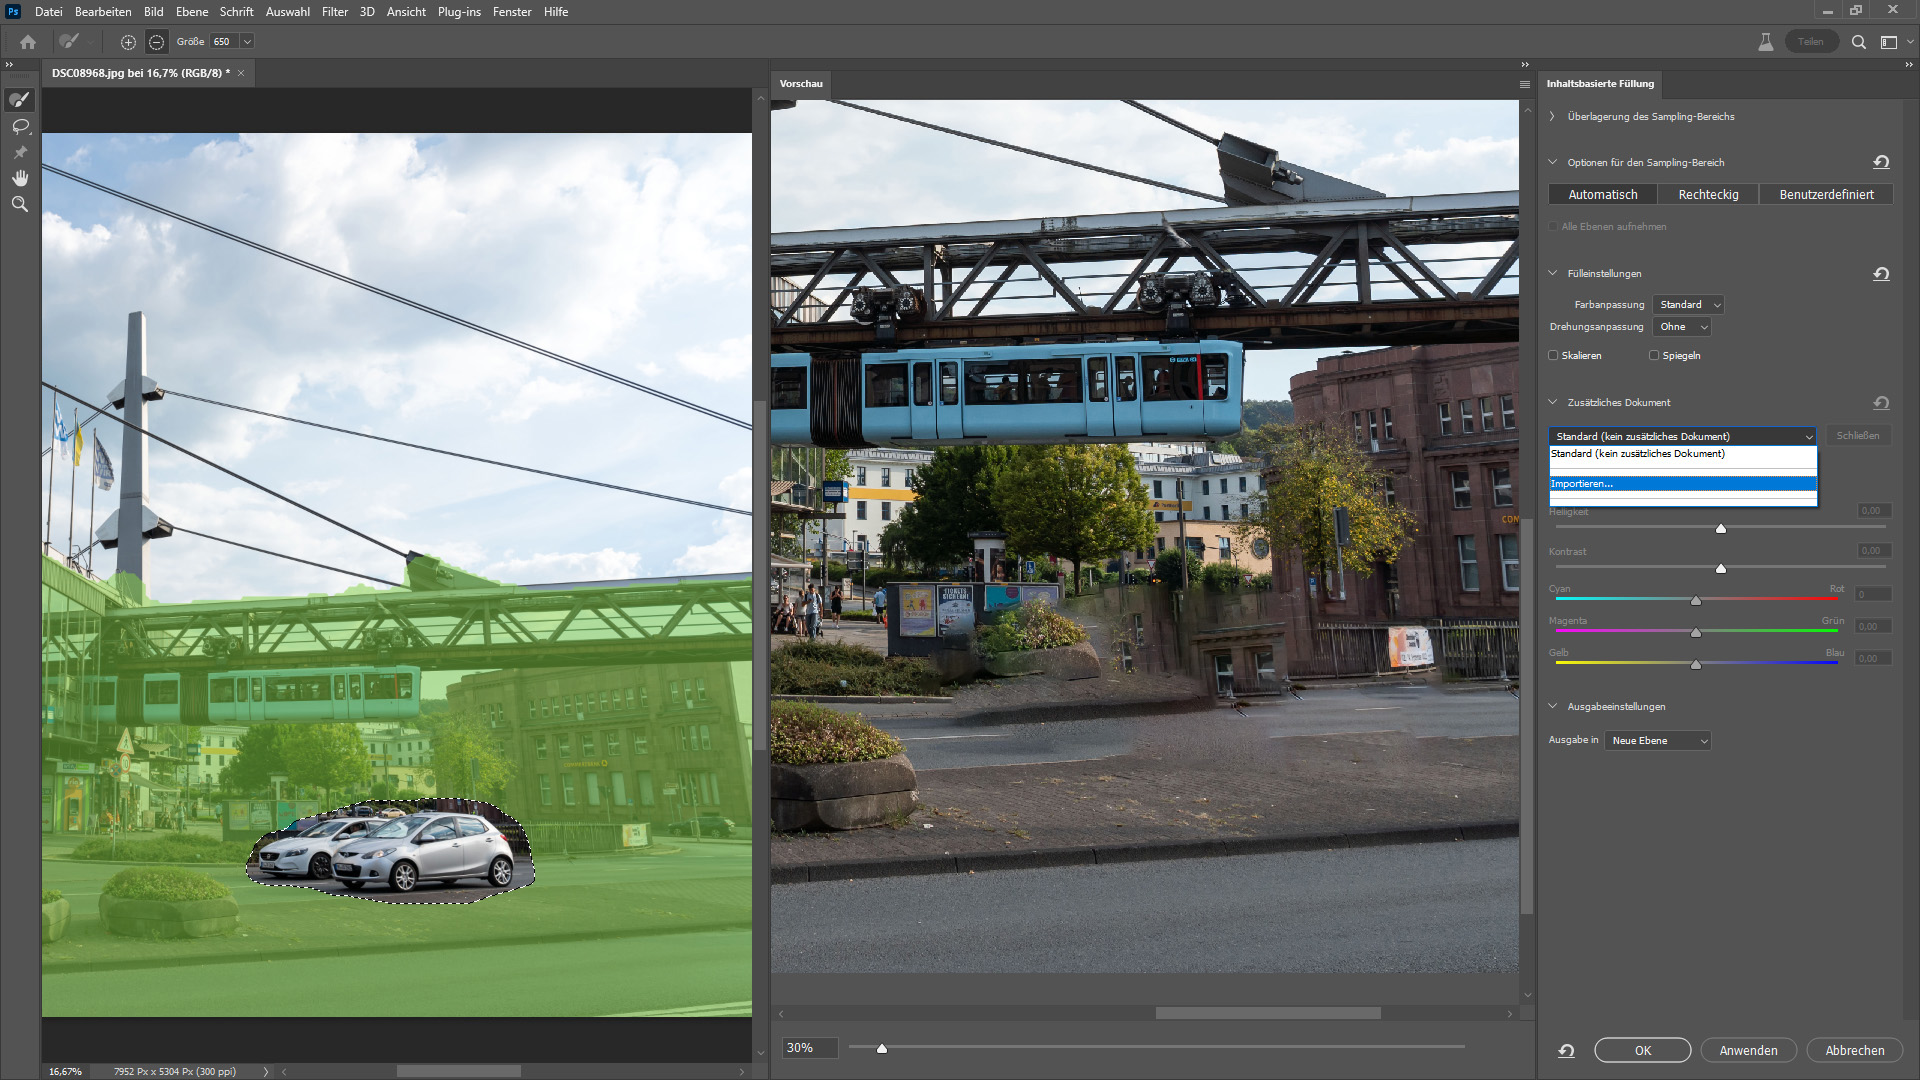Confirm the fill by clicking OK

point(1641,1050)
